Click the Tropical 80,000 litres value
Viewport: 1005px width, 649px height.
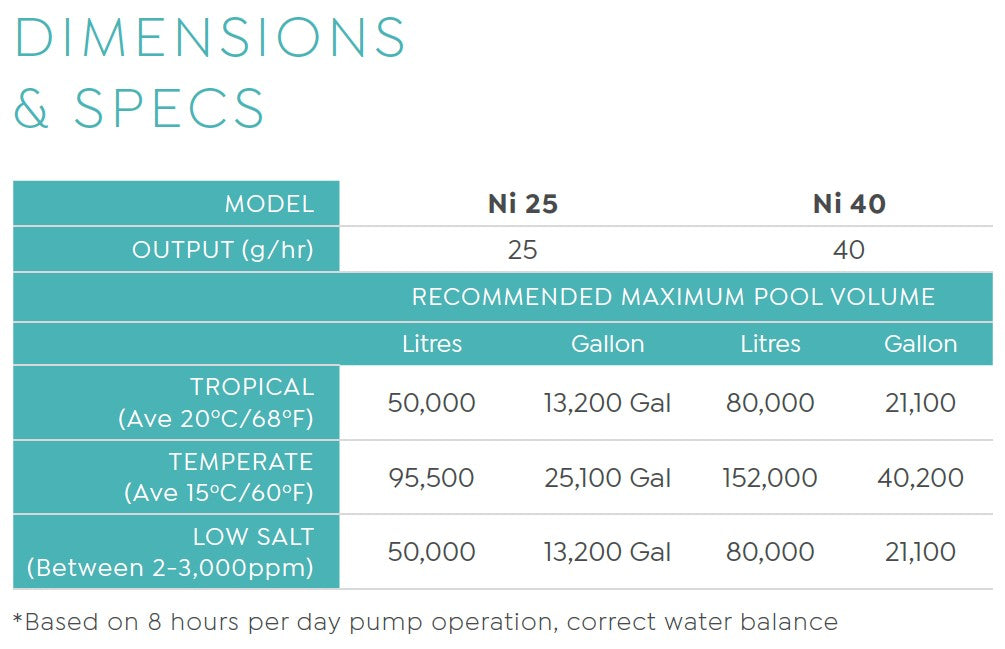click(770, 404)
